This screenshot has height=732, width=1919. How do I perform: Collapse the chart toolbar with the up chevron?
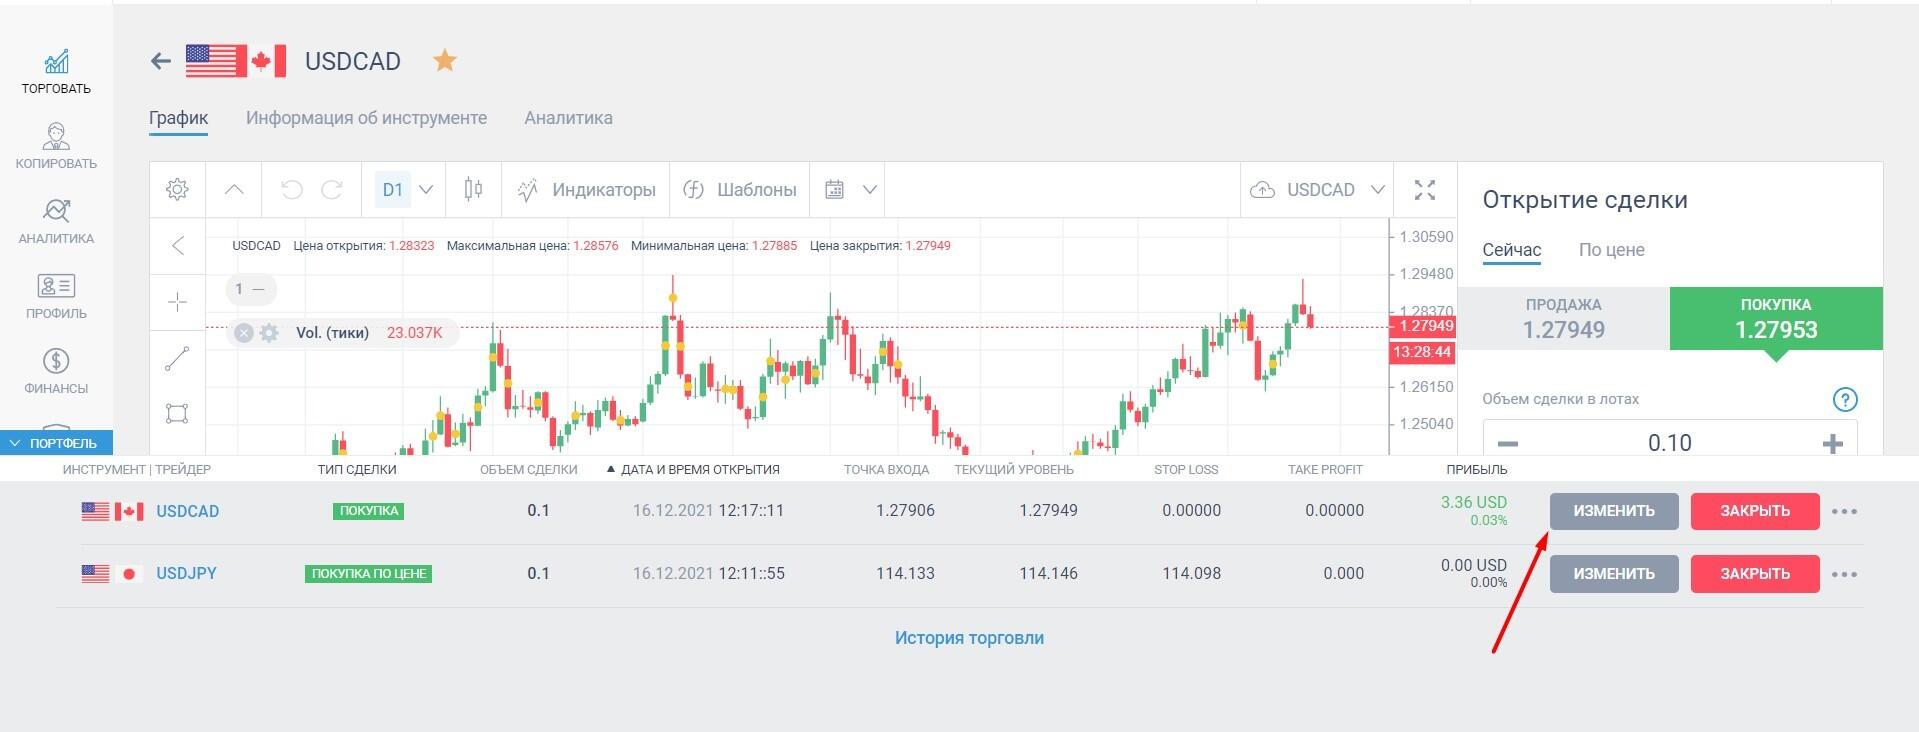click(234, 190)
